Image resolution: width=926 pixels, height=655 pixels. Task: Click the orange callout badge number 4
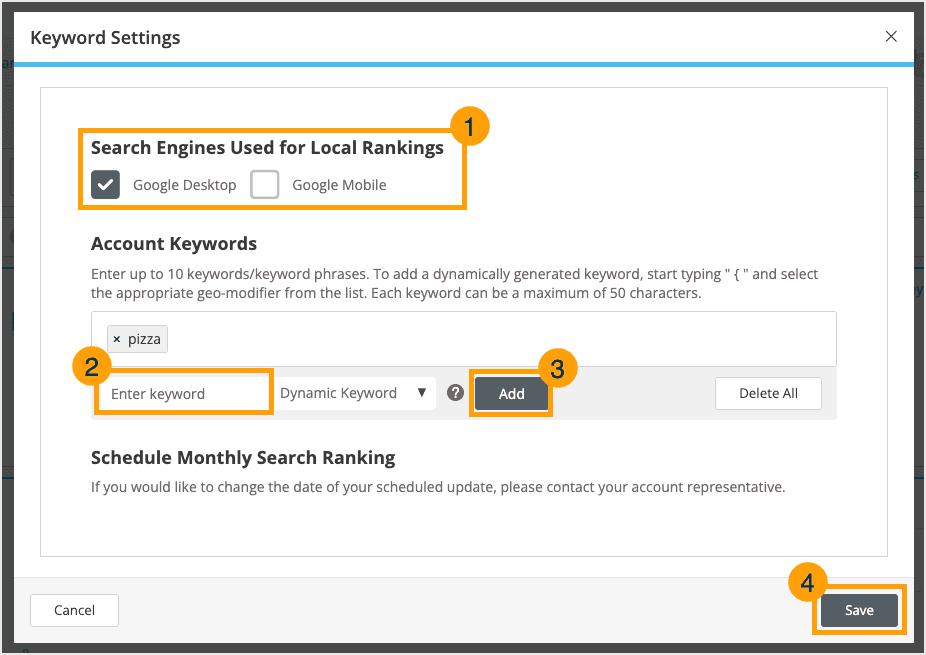click(x=806, y=583)
